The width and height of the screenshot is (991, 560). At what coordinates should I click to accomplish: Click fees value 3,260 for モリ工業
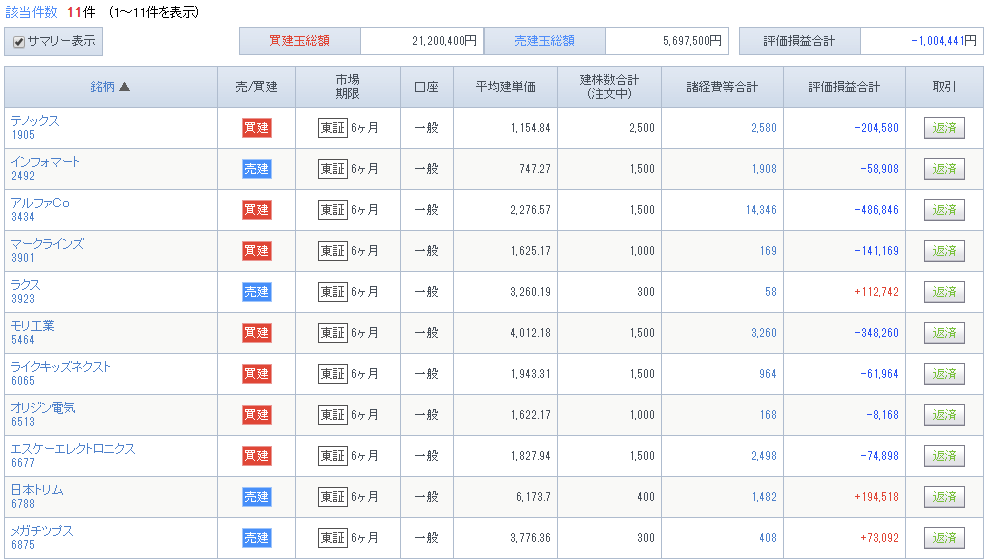(763, 333)
